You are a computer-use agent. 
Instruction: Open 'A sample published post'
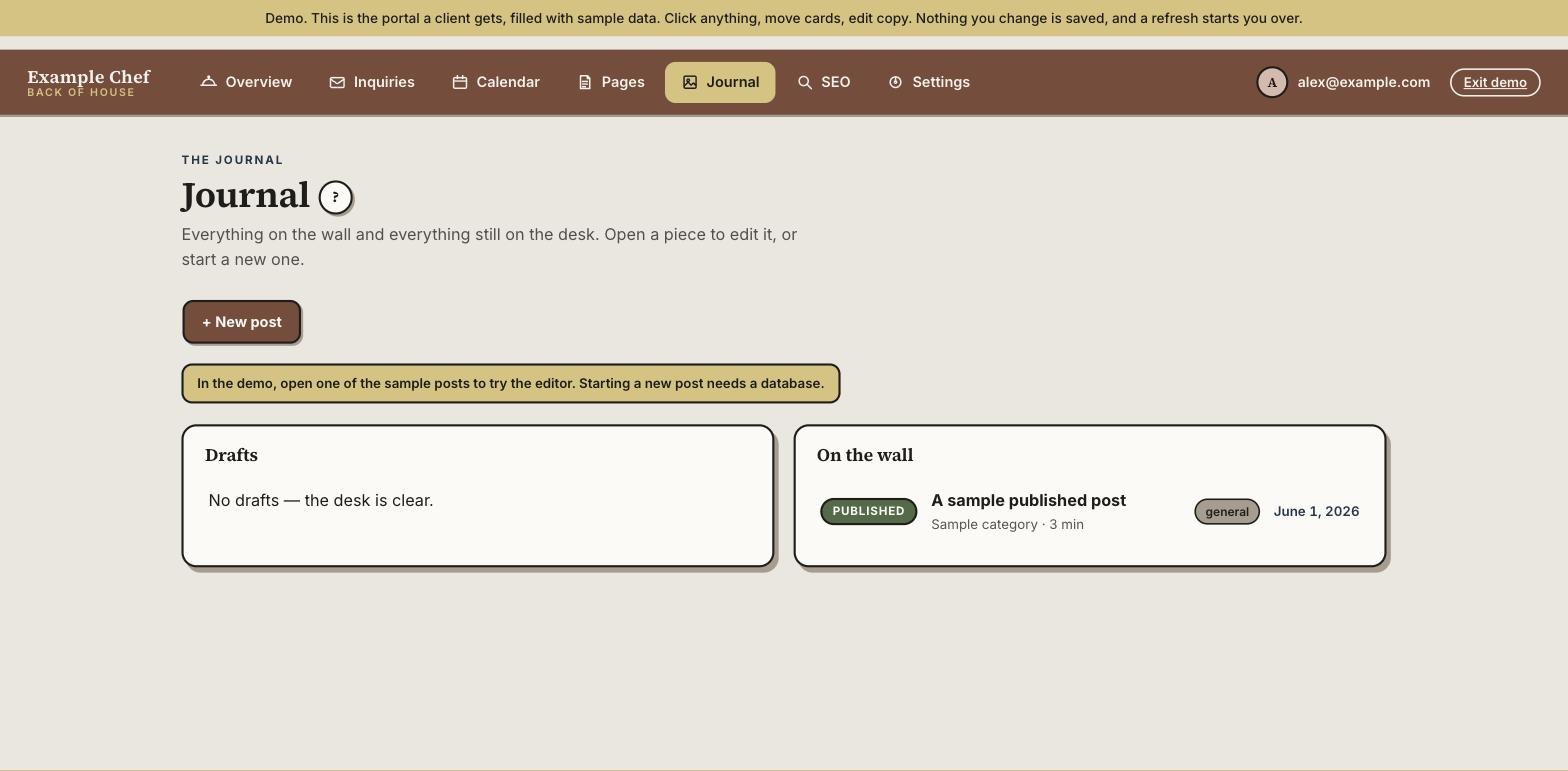(x=1028, y=500)
